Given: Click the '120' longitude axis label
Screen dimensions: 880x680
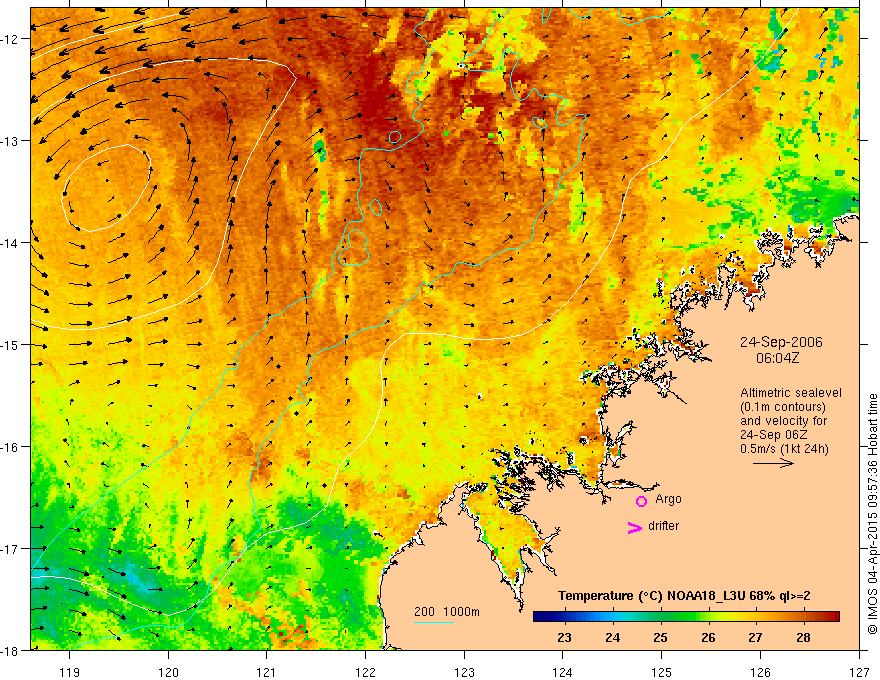Looking at the screenshot, I should pyautogui.click(x=168, y=672).
